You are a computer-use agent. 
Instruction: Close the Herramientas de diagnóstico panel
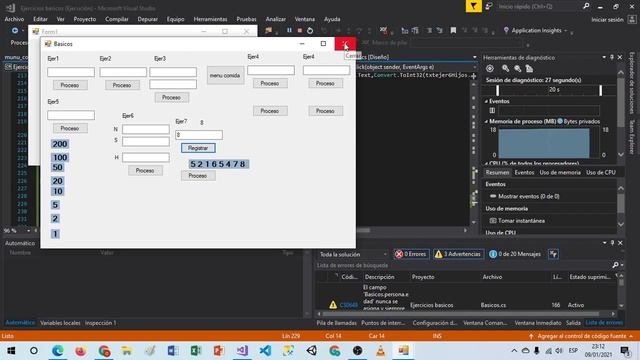click(620, 58)
